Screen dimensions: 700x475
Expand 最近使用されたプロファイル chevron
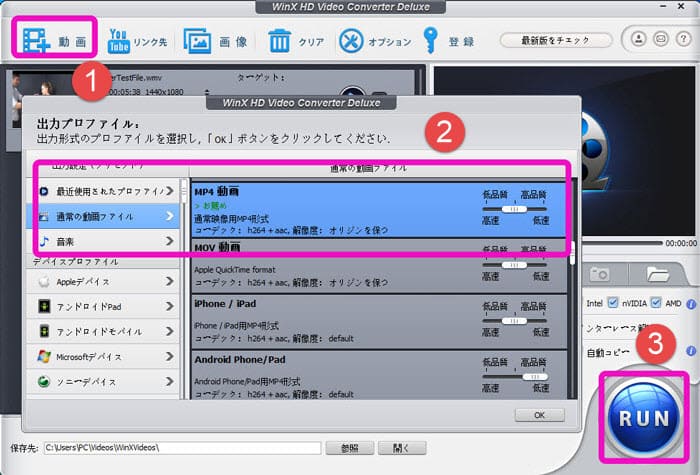[170, 191]
